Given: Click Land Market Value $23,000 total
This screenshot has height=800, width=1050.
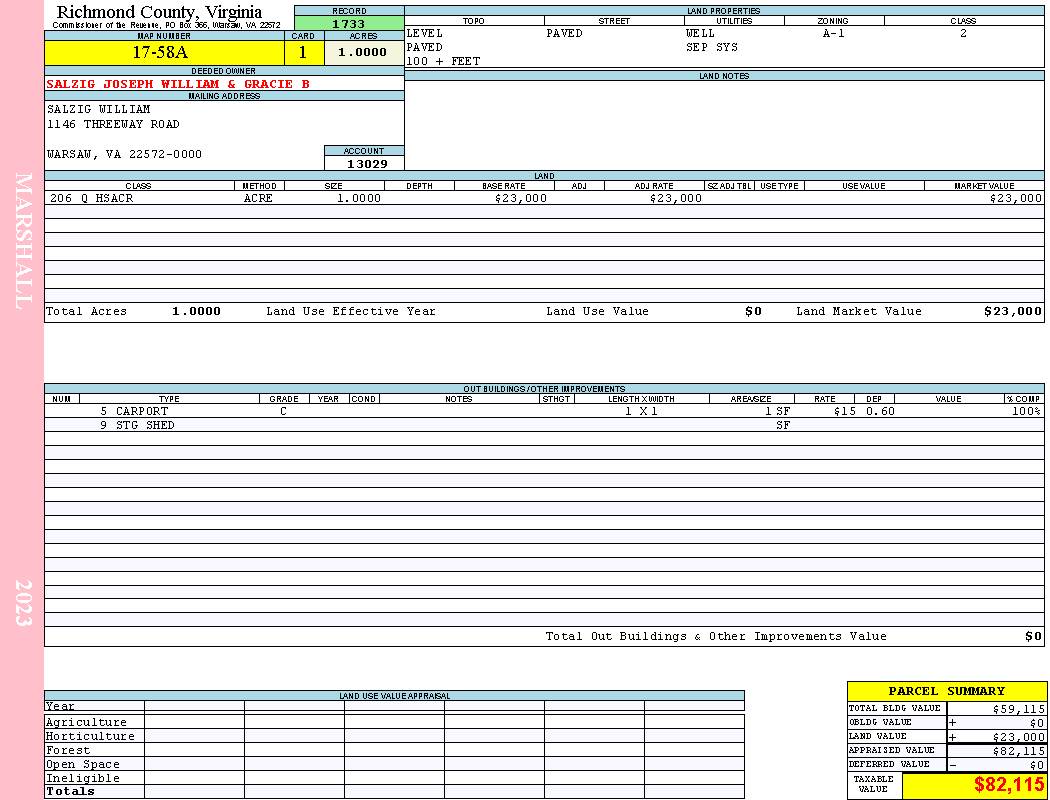Looking at the screenshot, I should coord(1013,311).
